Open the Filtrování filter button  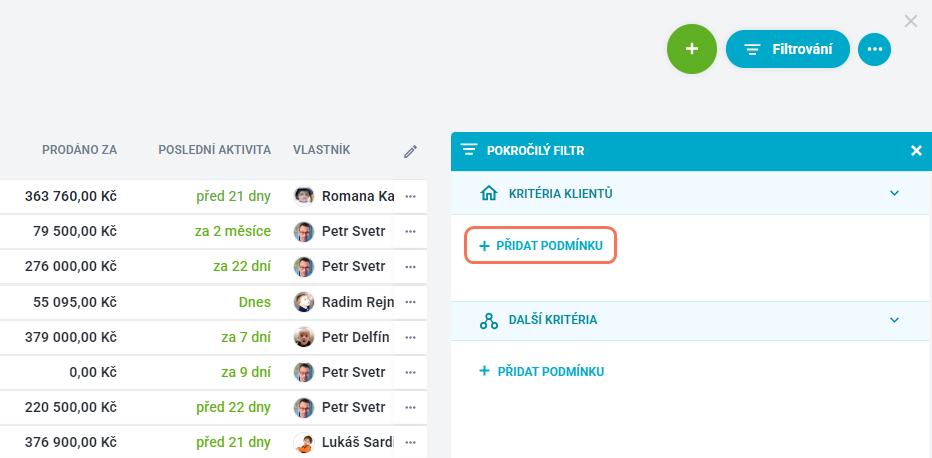pyautogui.click(x=788, y=49)
